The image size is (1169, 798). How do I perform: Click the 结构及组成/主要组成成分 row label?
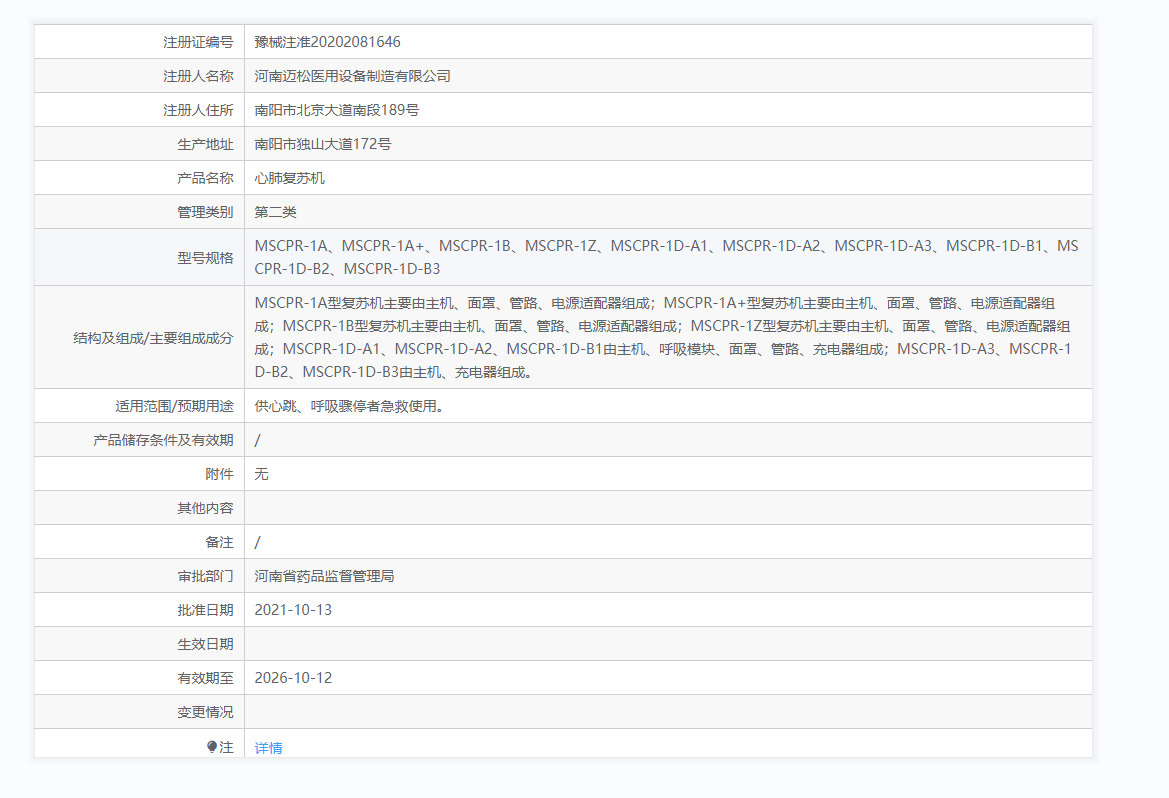click(153, 338)
